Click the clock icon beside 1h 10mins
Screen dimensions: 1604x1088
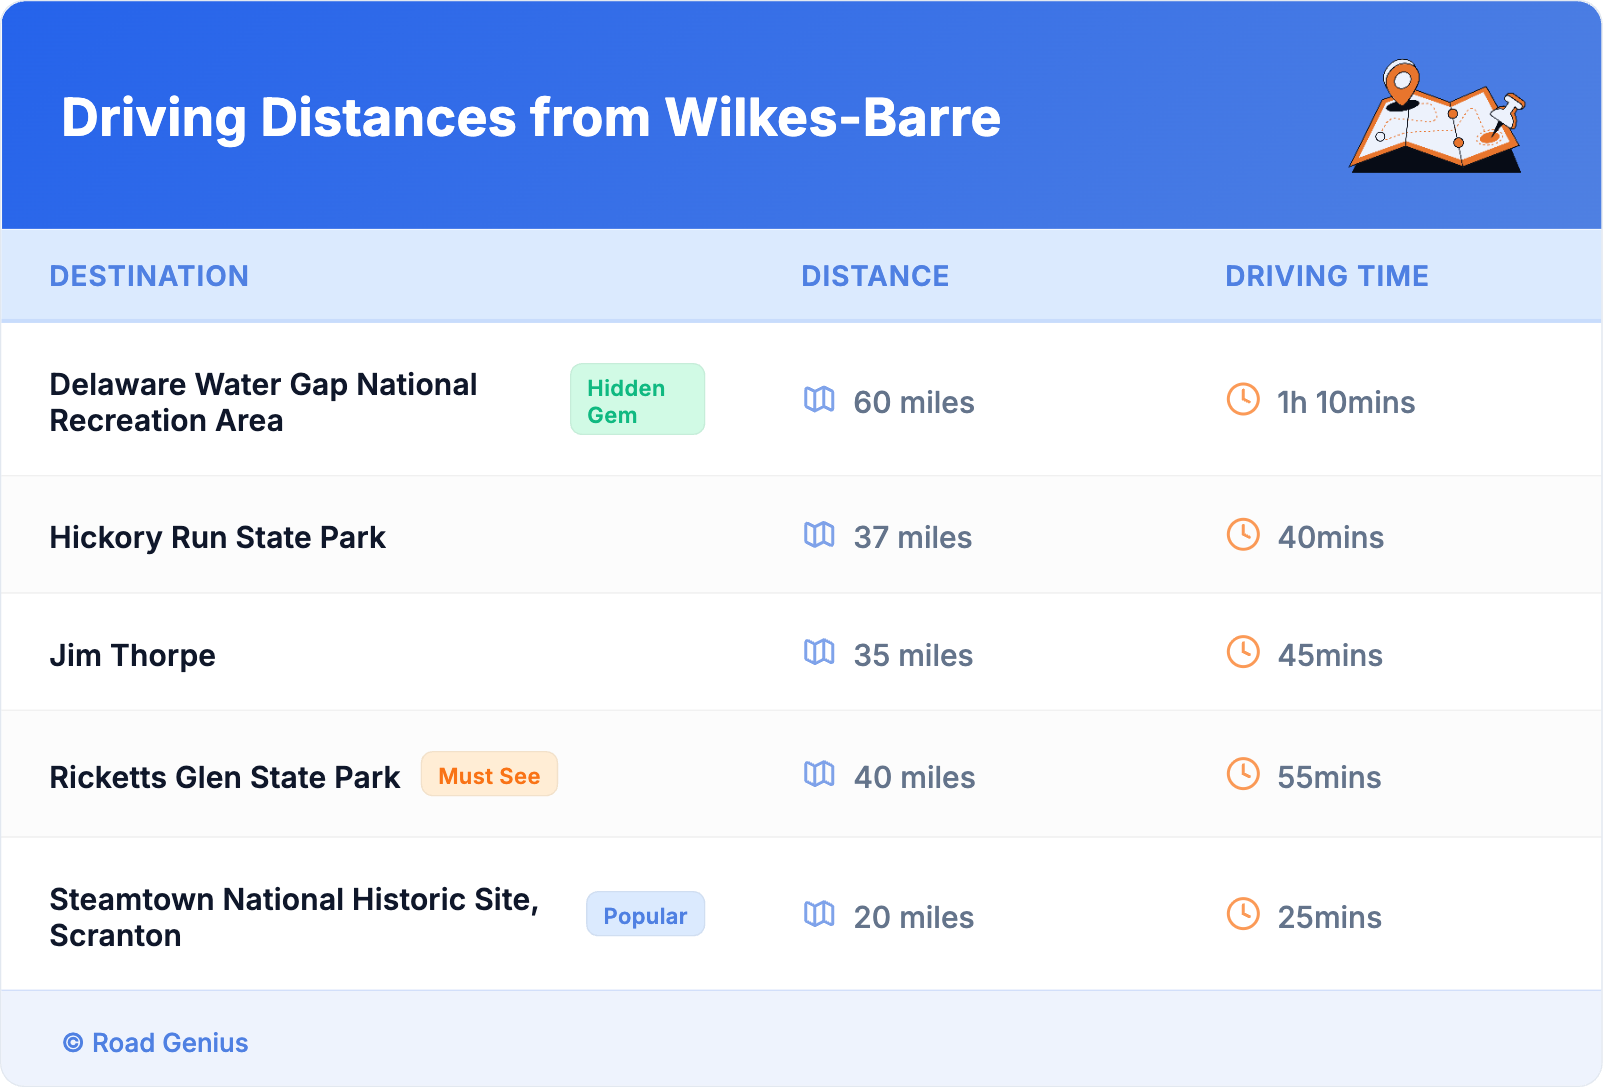[1243, 399]
